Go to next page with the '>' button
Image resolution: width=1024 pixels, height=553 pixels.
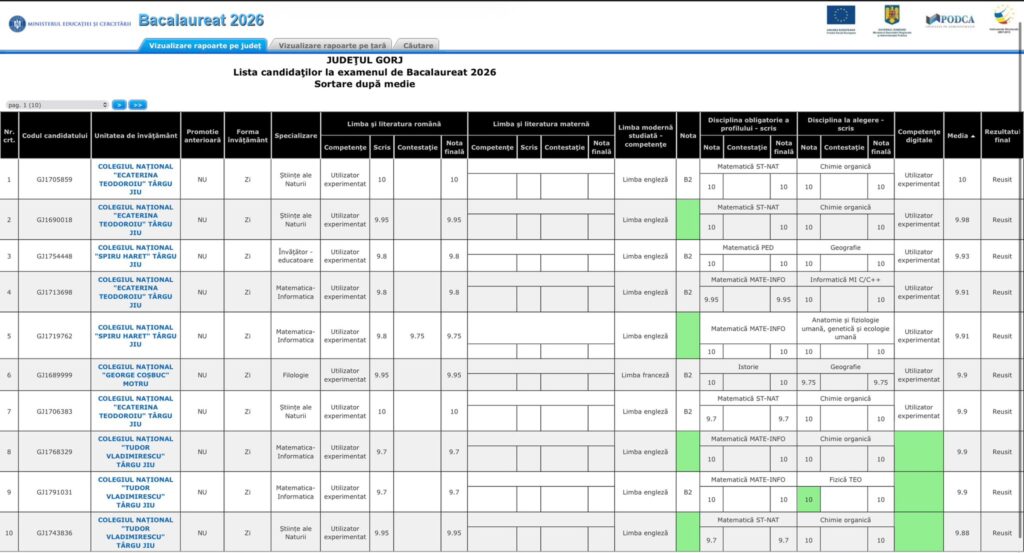coord(119,104)
